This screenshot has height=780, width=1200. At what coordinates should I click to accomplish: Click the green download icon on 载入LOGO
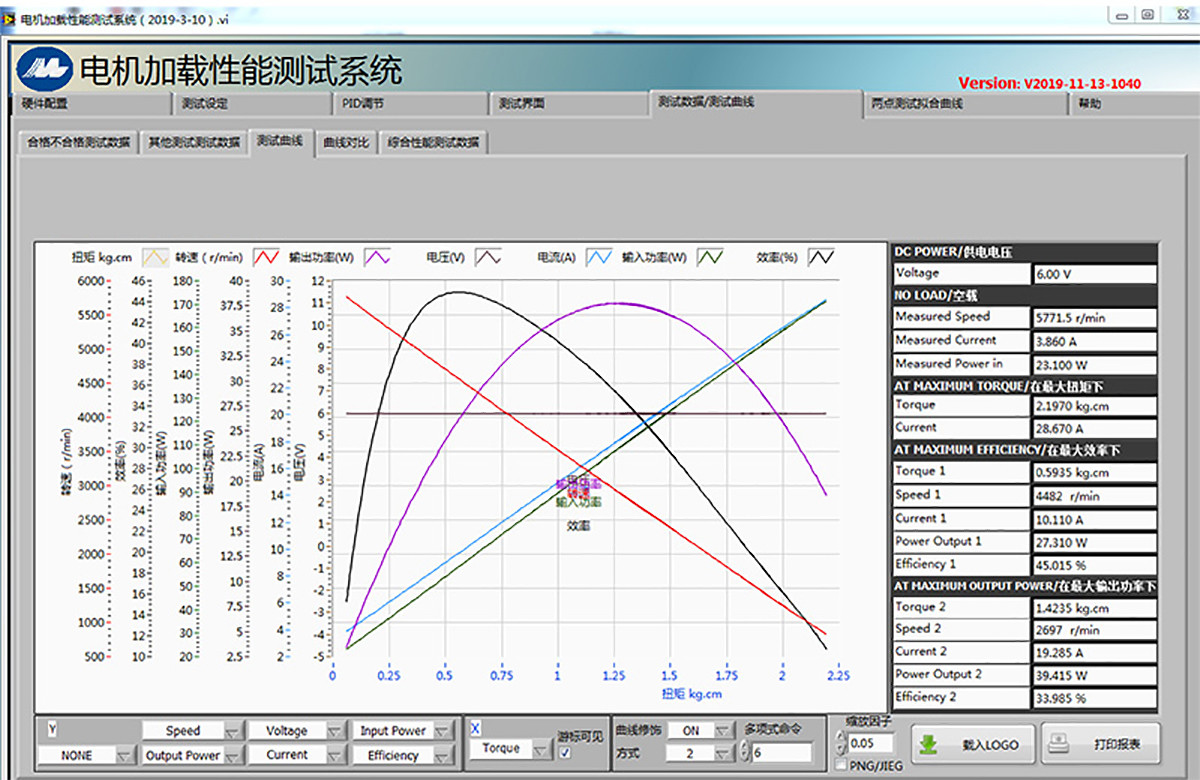click(x=928, y=745)
